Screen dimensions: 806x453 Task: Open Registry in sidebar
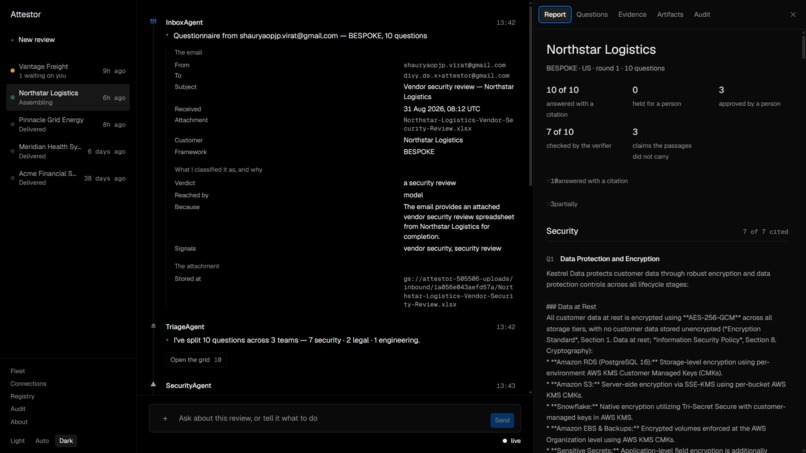pos(22,396)
